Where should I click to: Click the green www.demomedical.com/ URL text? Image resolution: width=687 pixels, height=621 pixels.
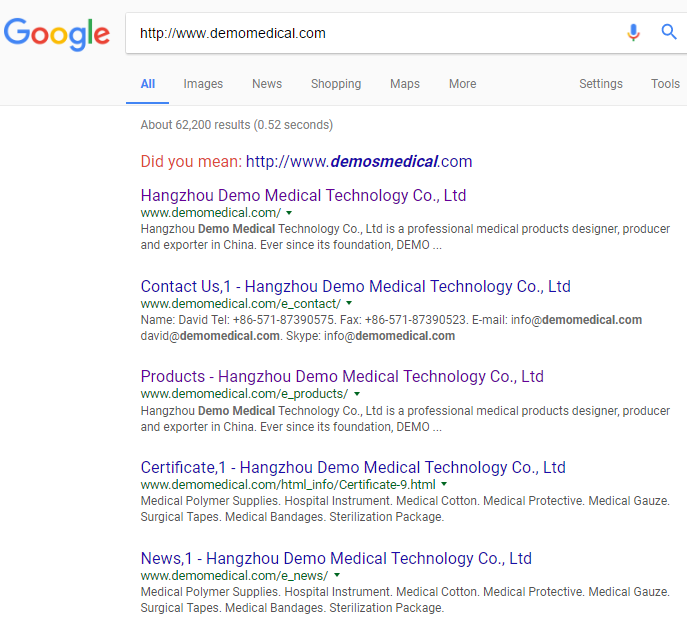click(x=211, y=213)
